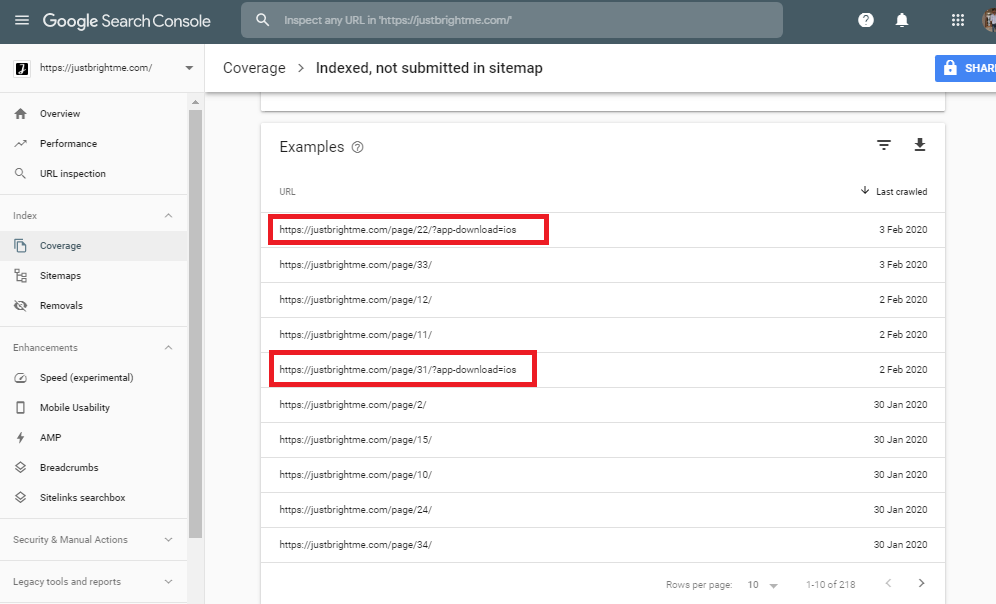Open the user account avatar
Image resolution: width=996 pixels, height=604 pixels.
tap(989, 20)
